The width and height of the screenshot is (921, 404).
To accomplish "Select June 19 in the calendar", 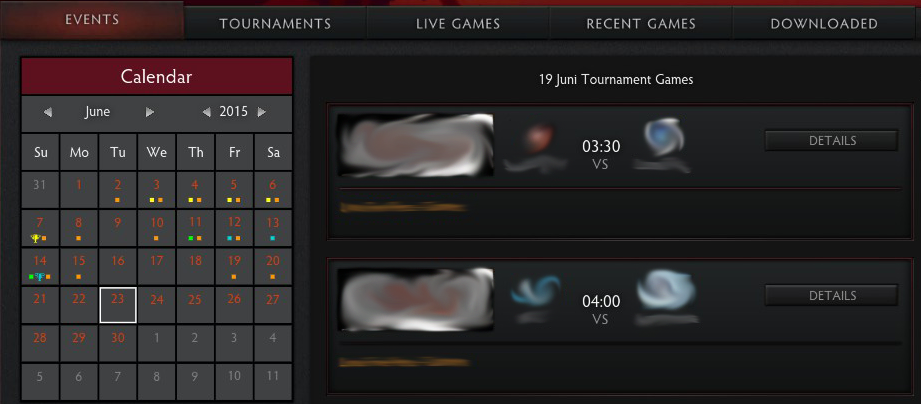I will 234,267.
